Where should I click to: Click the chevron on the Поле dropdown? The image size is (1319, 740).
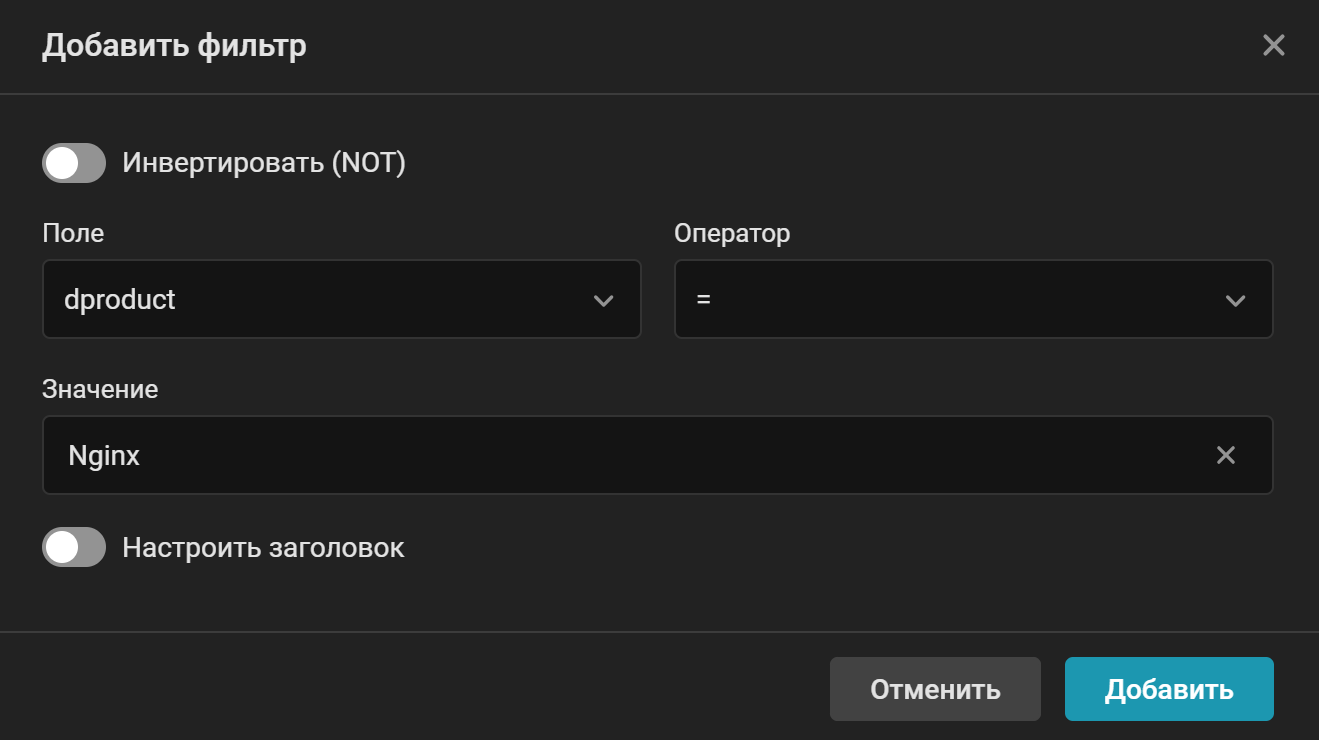[604, 299]
